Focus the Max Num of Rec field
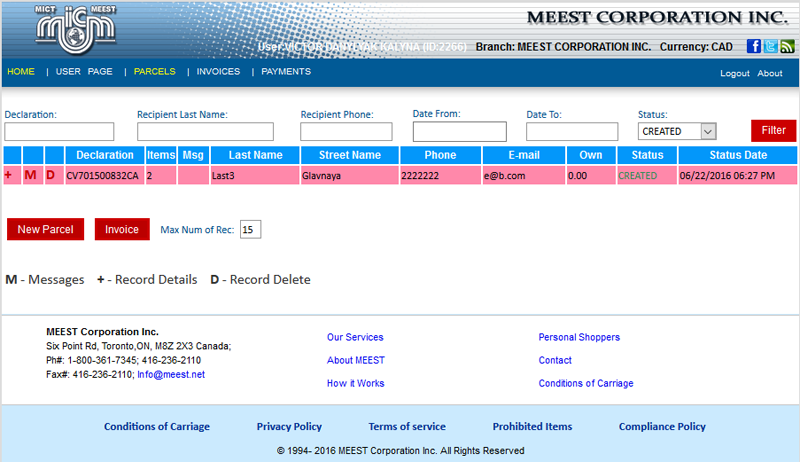This screenshot has width=800, height=462. point(251,229)
